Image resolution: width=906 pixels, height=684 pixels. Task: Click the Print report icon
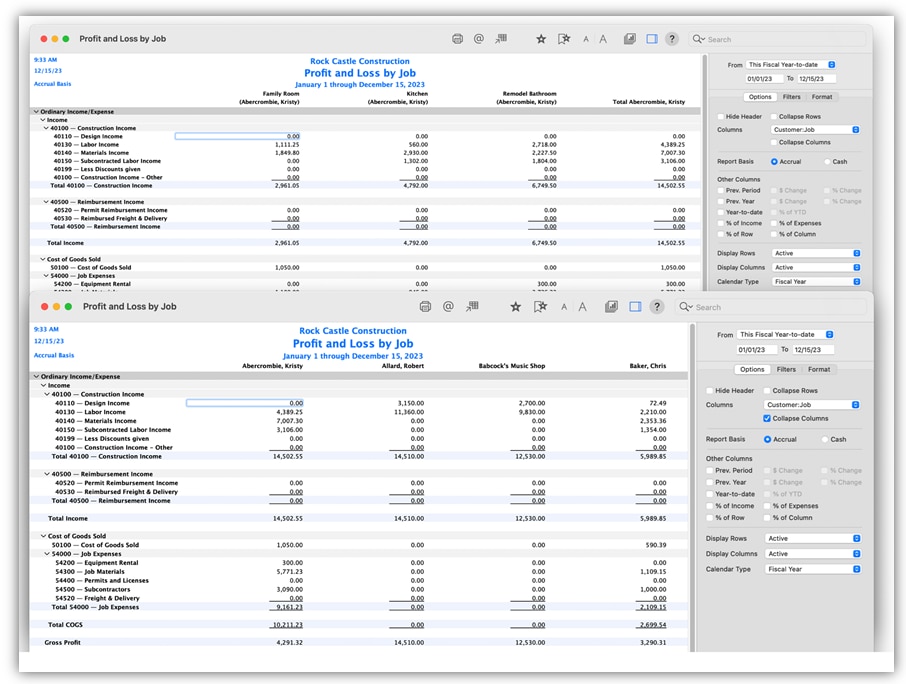(x=426, y=307)
